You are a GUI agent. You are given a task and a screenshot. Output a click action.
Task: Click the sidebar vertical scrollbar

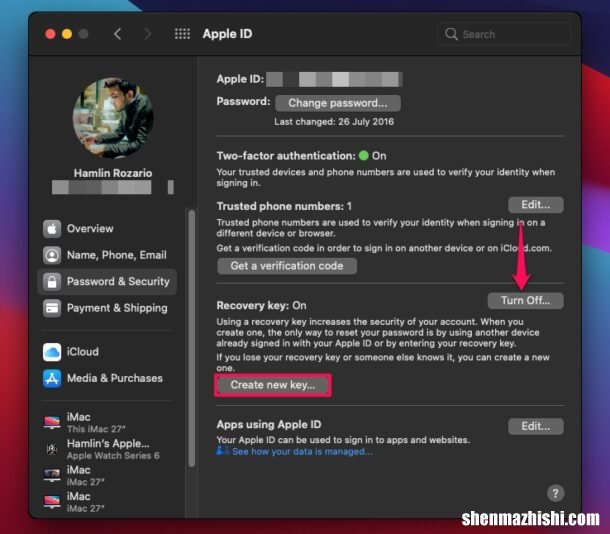[x=191, y=338]
